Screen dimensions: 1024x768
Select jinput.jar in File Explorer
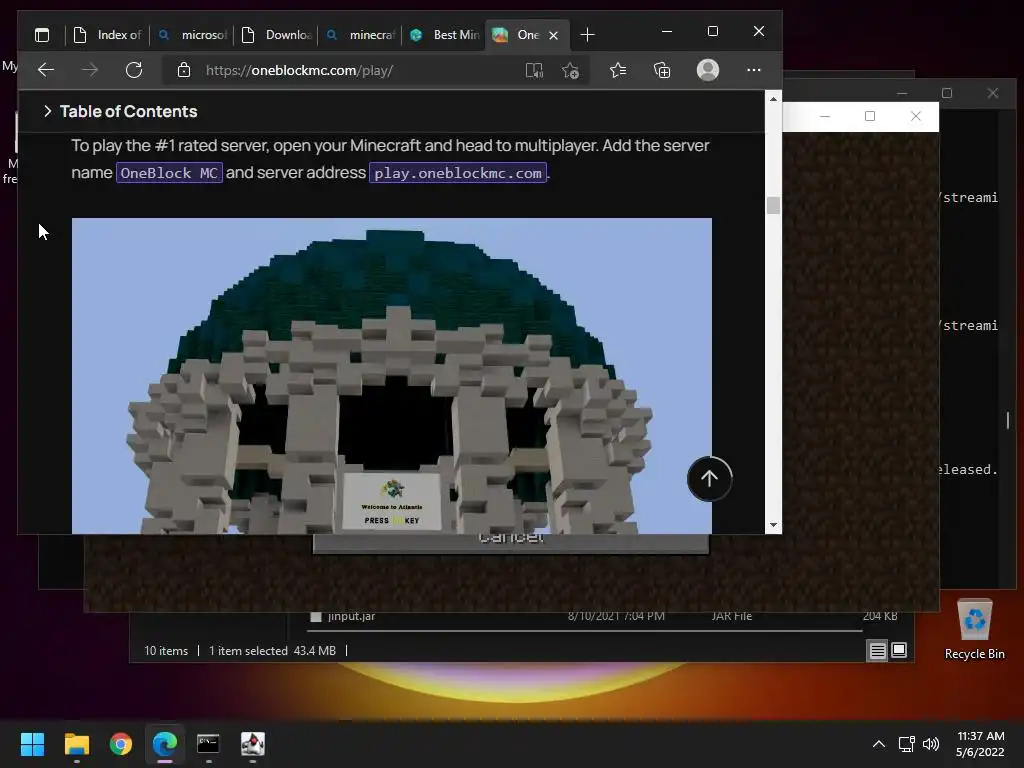(x=351, y=616)
